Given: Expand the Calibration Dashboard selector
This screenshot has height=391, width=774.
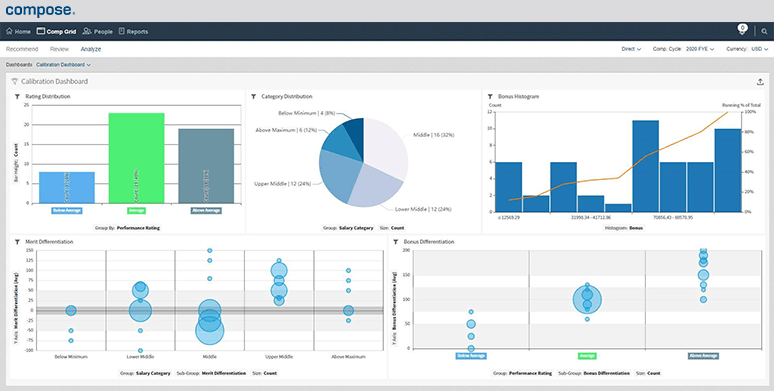Looking at the screenshot, I should (64, 65).
